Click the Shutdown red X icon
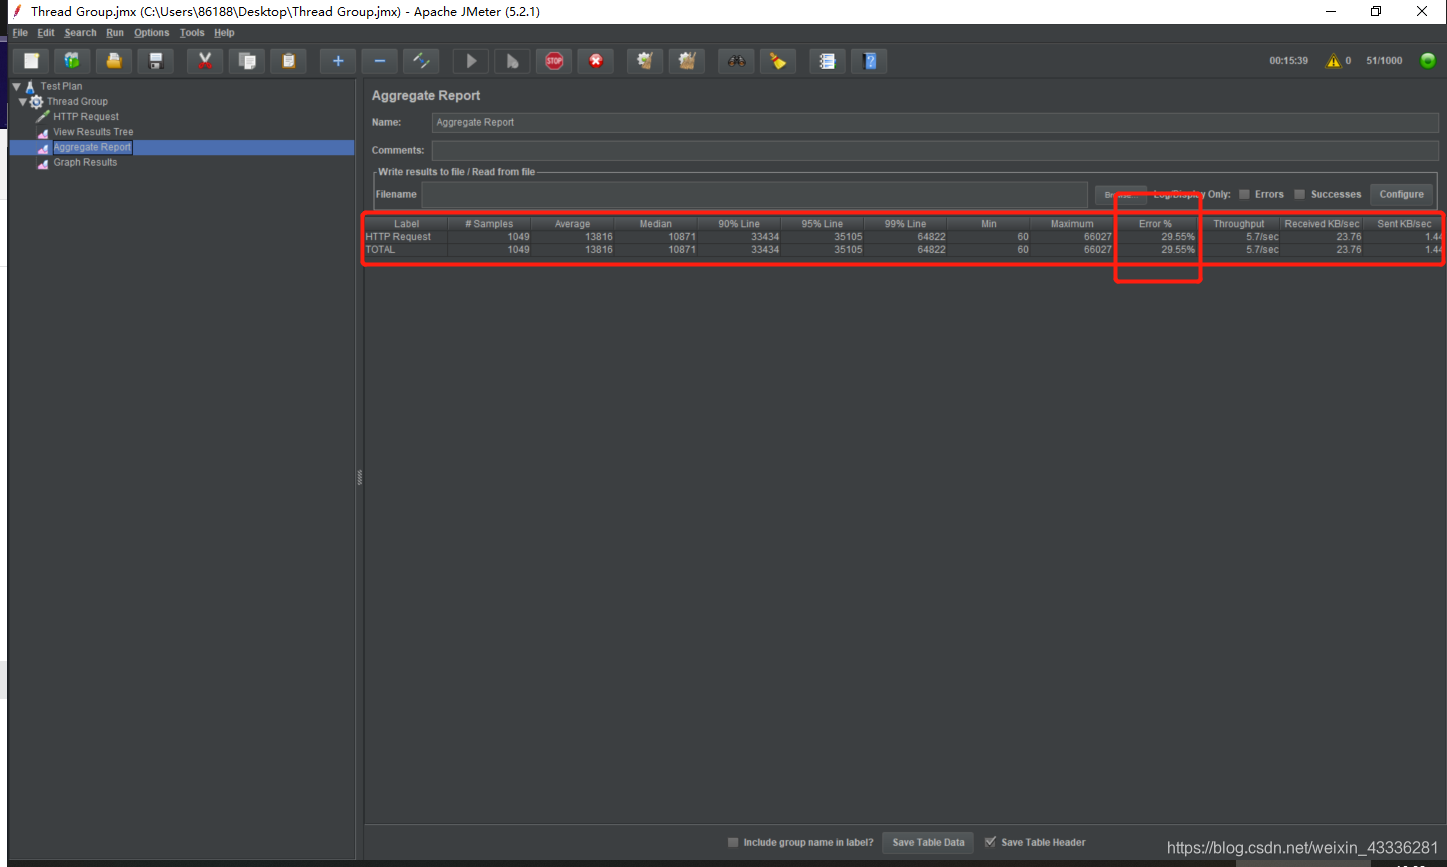This screenshot has height=867, width=1447. point(596,61)
